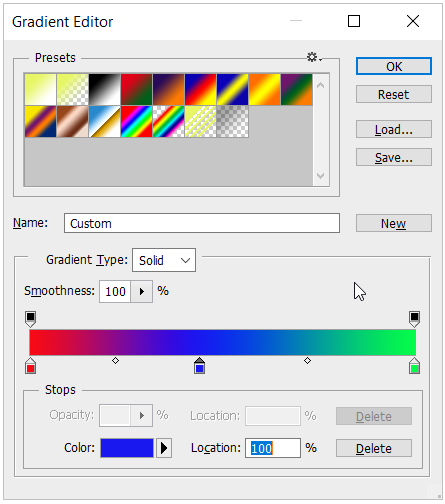Delete the selected color stop
The height and width of the screenshot is (504, 445).
(374, 448)
